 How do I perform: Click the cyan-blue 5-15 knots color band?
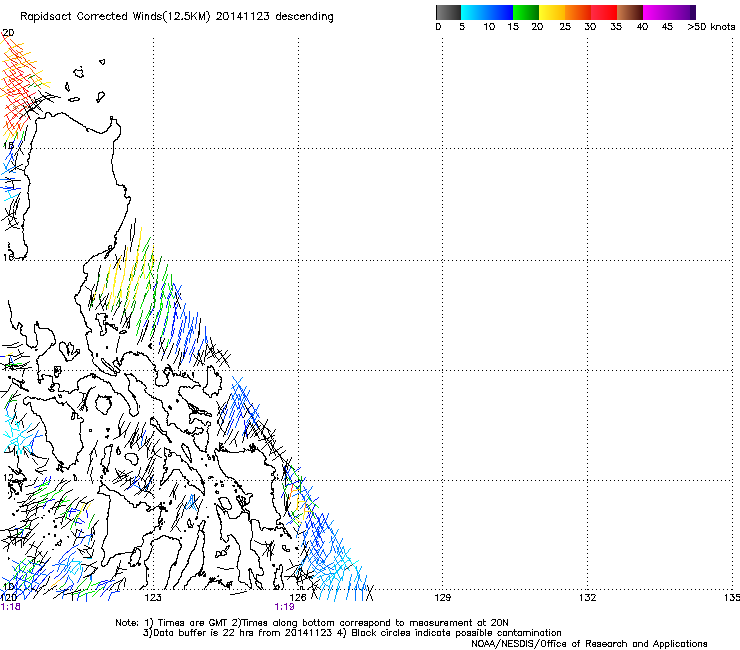click(487, 12)
